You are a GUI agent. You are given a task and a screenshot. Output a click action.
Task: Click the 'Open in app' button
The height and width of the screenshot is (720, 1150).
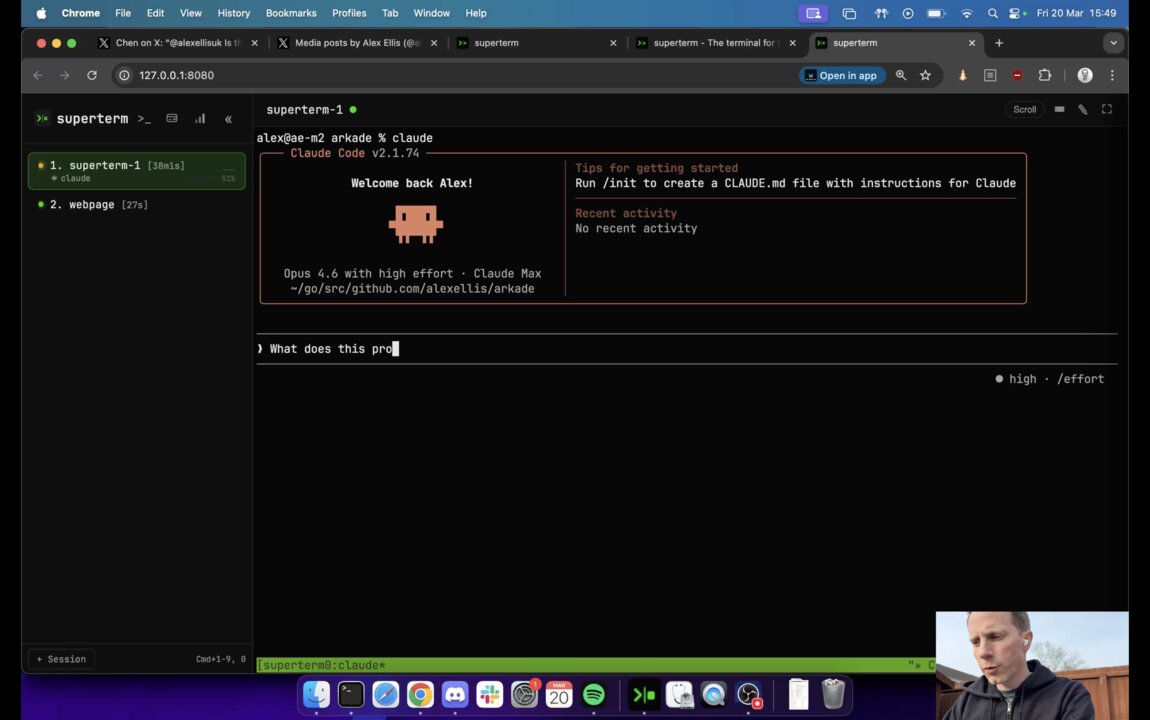coord(839,75)
